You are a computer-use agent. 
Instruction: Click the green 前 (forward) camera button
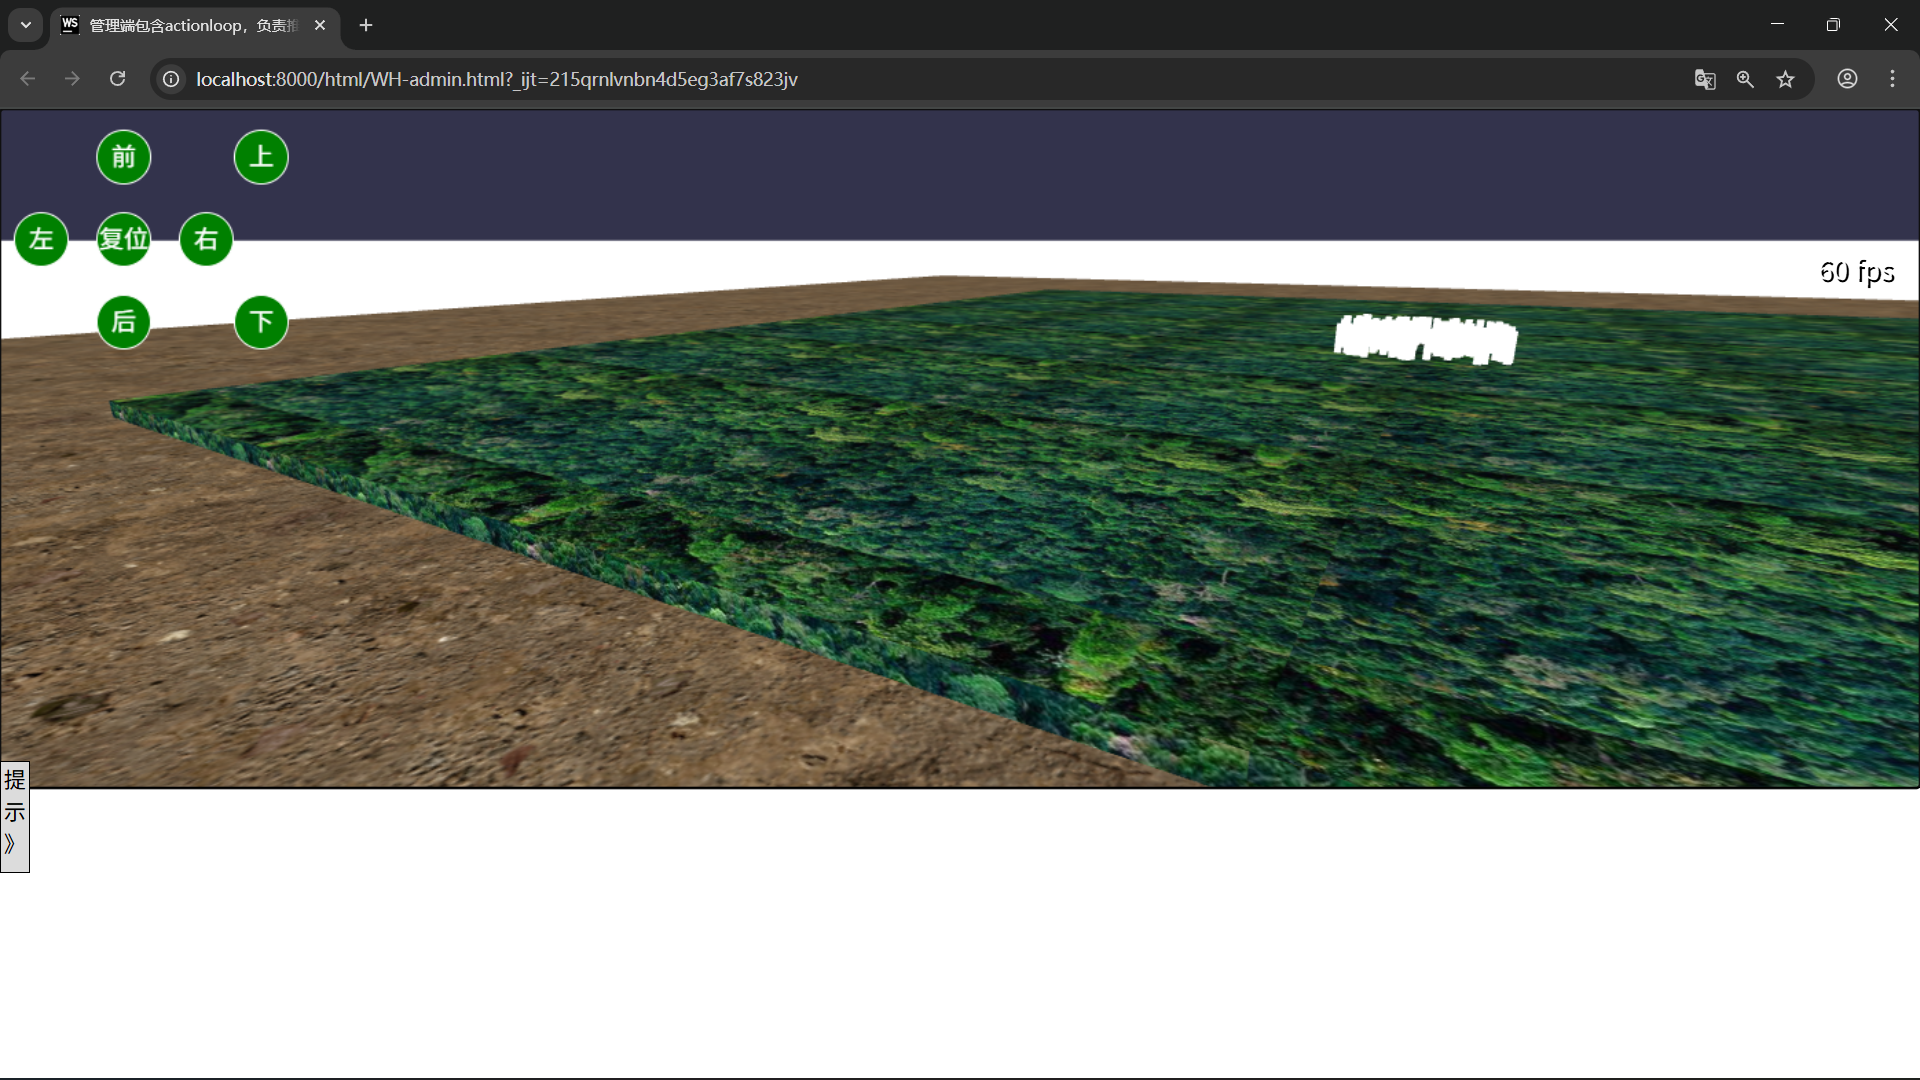(123, 157)
